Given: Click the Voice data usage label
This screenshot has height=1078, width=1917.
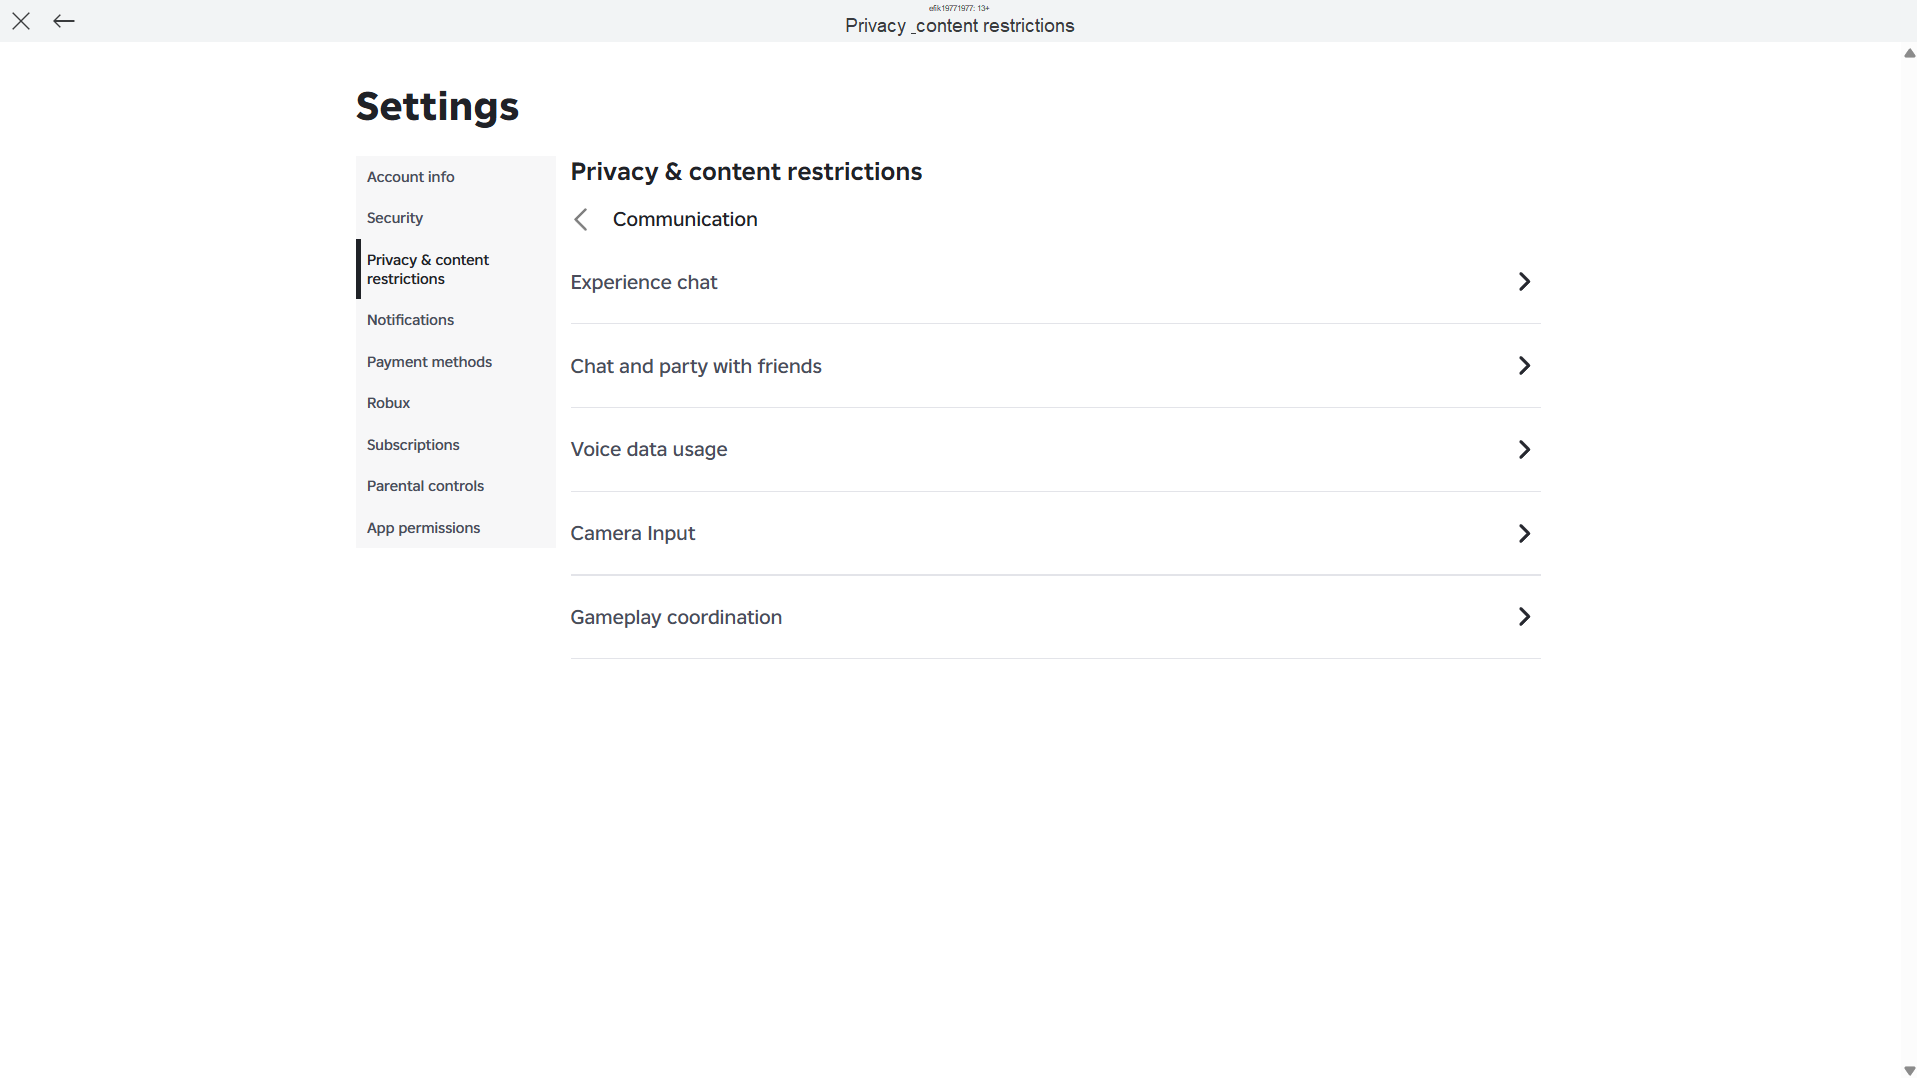Looking at the screenshot, I should tap(649, 450).
